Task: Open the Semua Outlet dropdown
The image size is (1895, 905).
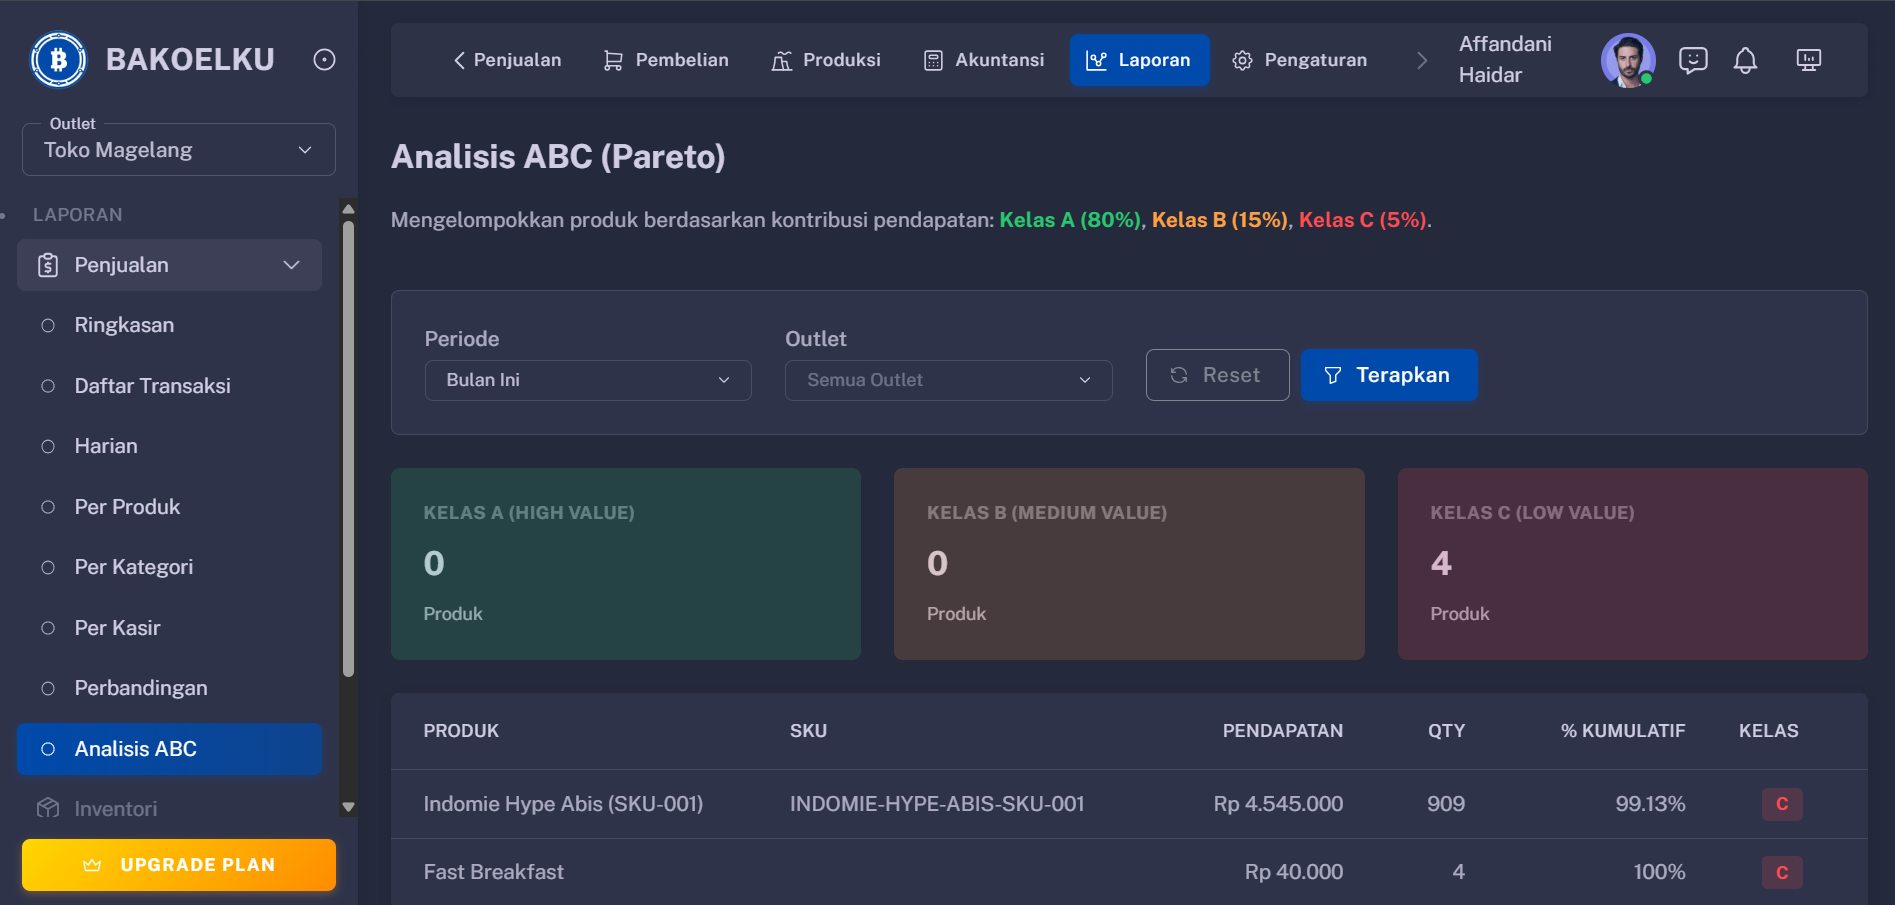Action: point(948,380)
